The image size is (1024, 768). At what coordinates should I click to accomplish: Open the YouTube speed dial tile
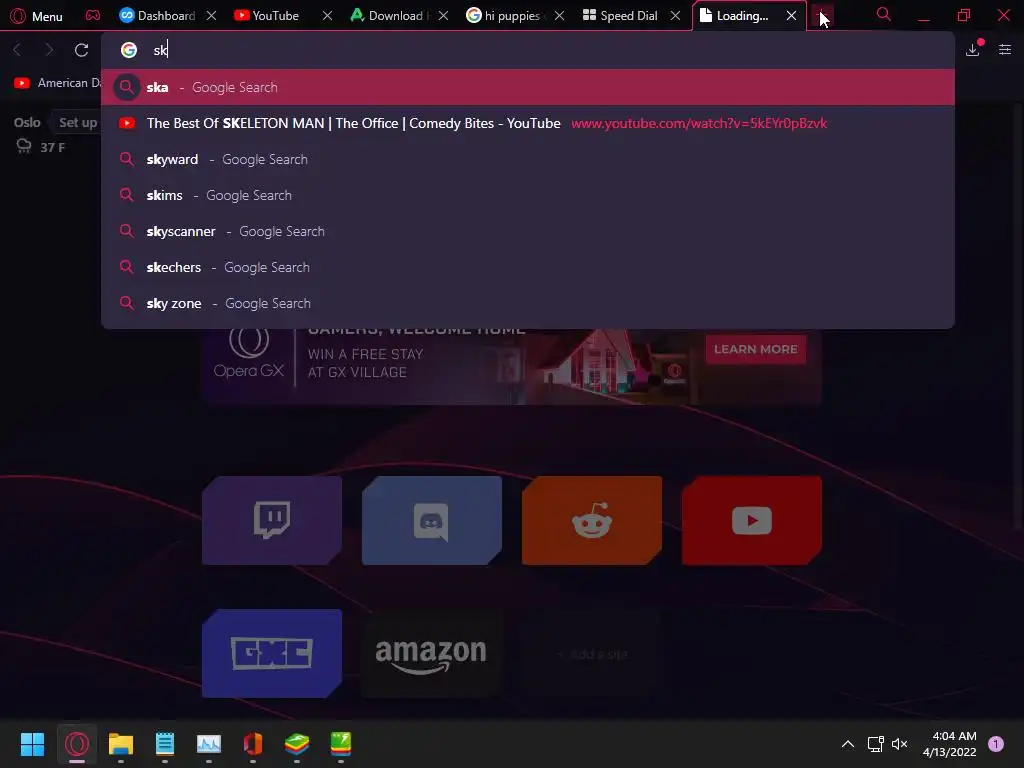tap(752, 520)
